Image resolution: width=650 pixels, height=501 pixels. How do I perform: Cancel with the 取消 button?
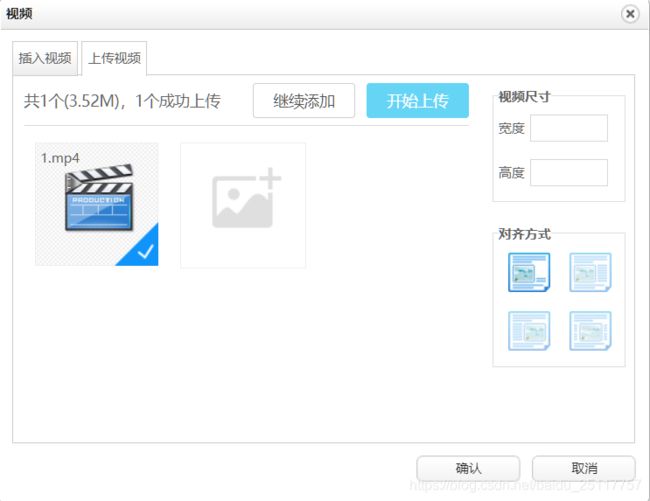(584, 468)
